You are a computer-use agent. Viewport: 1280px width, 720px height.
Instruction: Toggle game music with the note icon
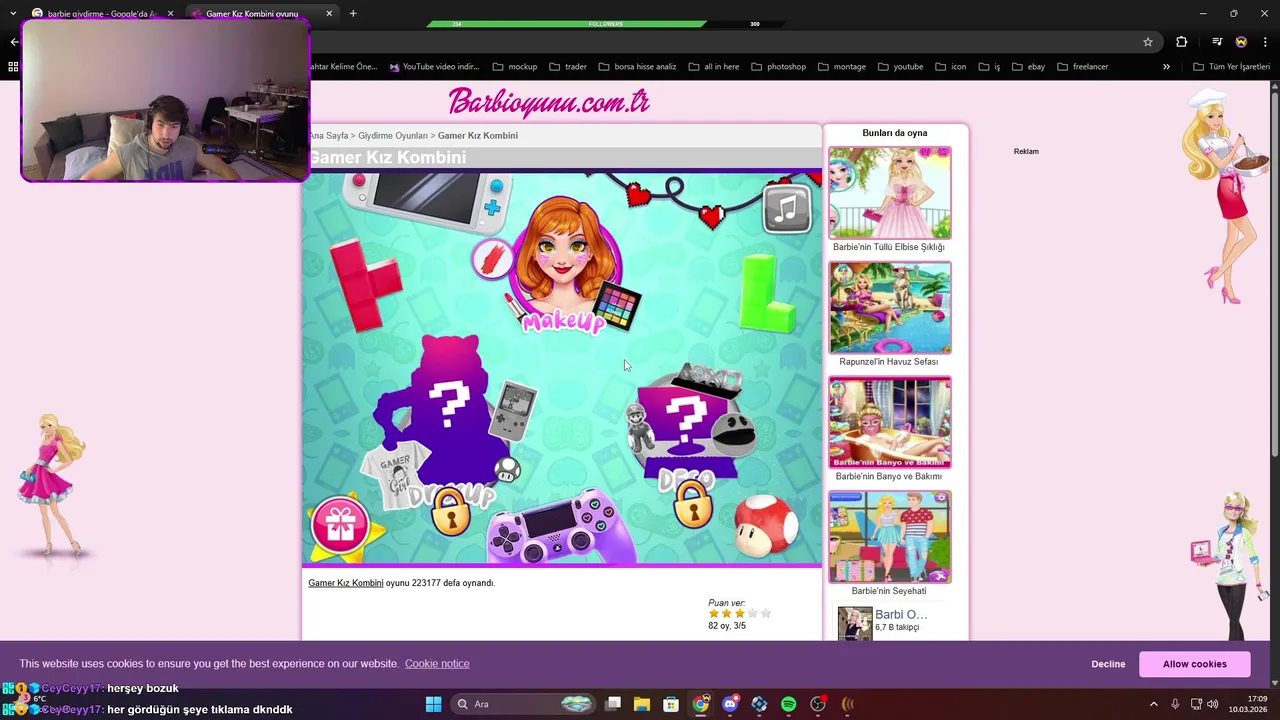click(788, 208)
